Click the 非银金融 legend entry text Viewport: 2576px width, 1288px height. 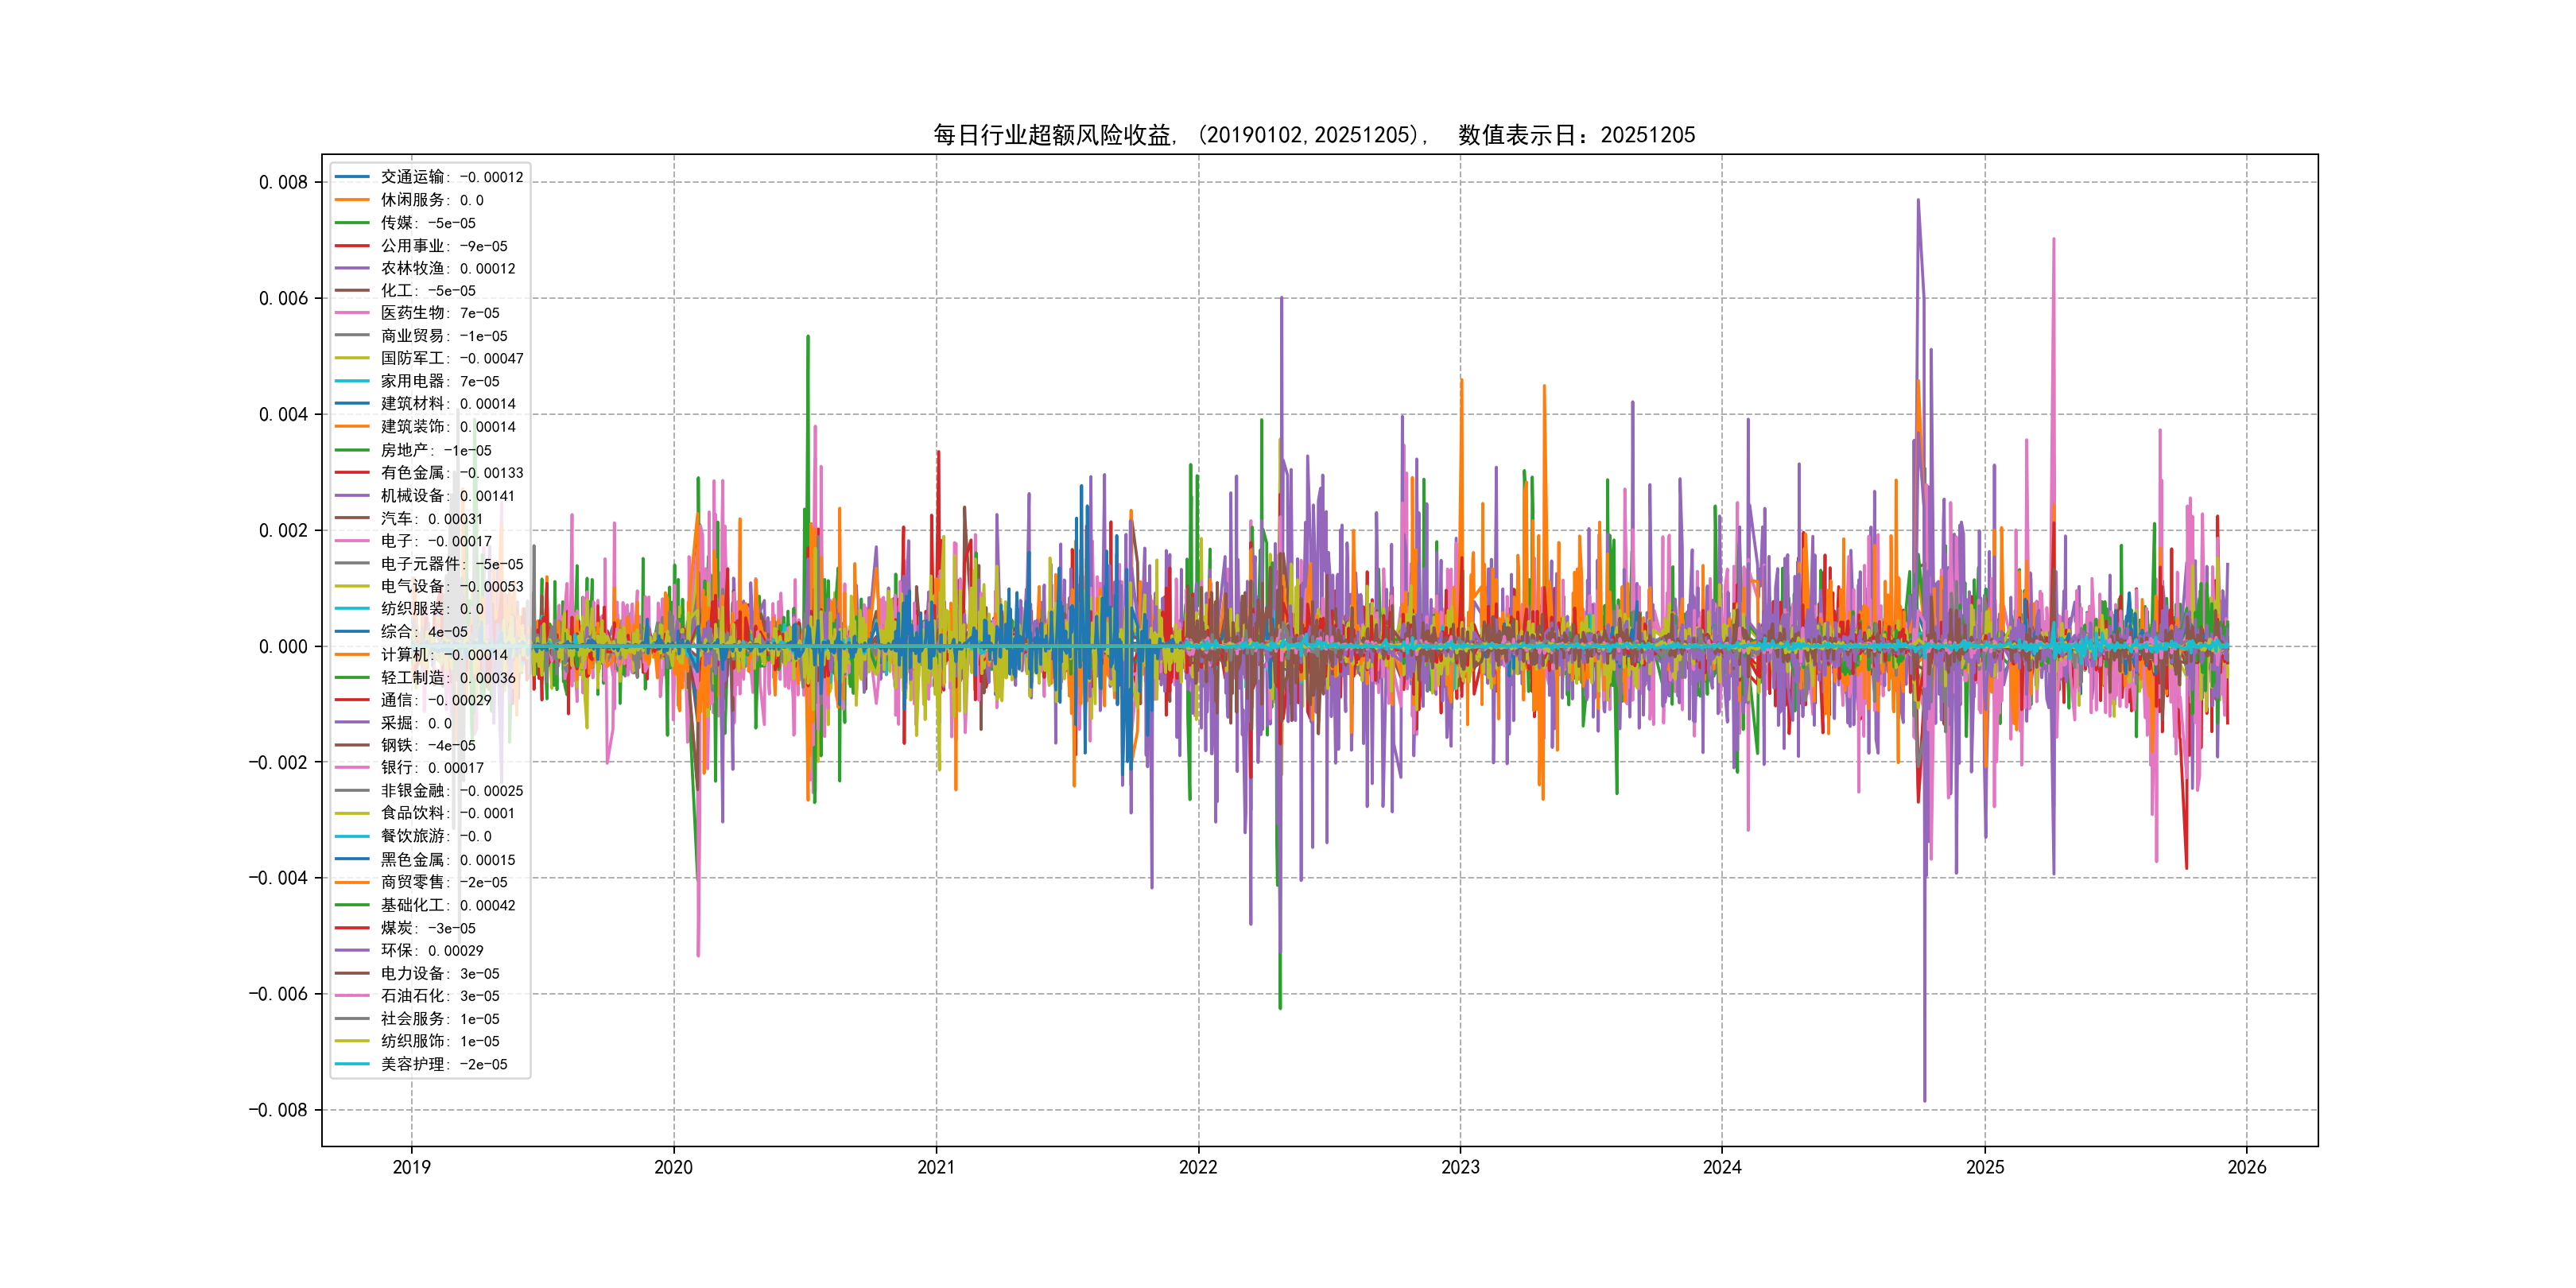(x=451, y=791)
